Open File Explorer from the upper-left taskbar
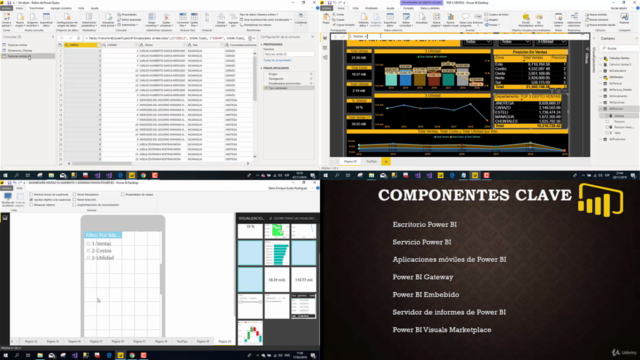 (51, 176)
